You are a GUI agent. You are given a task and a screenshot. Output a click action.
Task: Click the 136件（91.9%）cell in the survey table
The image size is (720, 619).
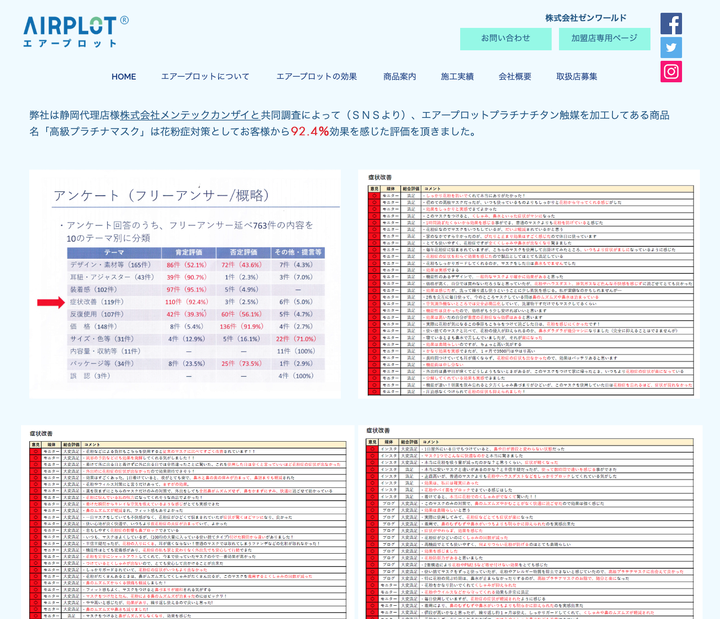coord(242,326)
